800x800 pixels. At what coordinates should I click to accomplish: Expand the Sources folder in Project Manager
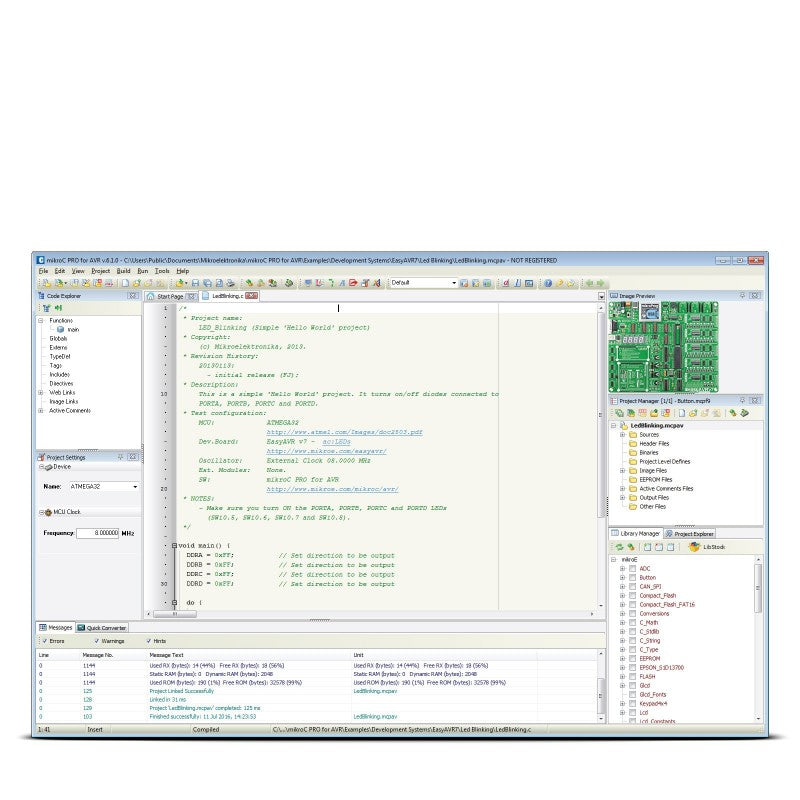click(621, 435)
